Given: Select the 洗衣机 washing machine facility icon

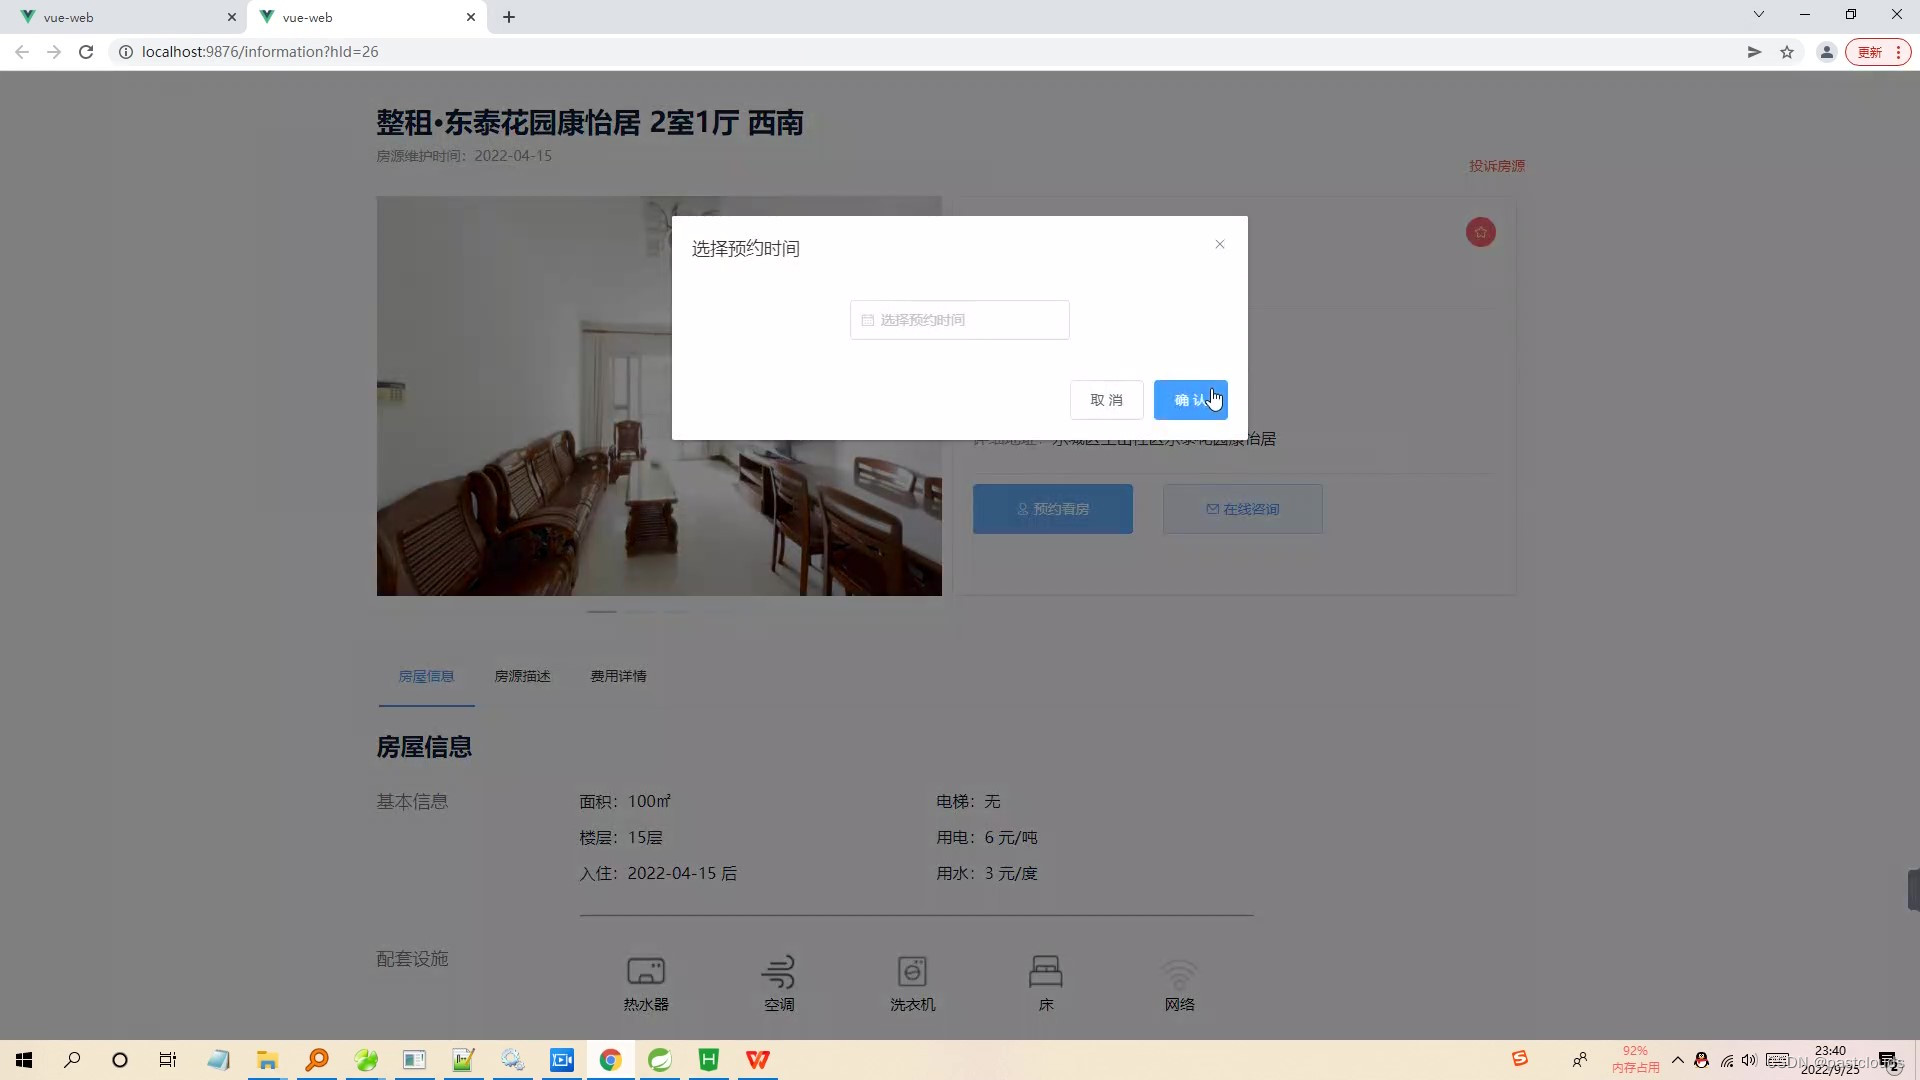Looking at the screenshot, I should 912,970.
